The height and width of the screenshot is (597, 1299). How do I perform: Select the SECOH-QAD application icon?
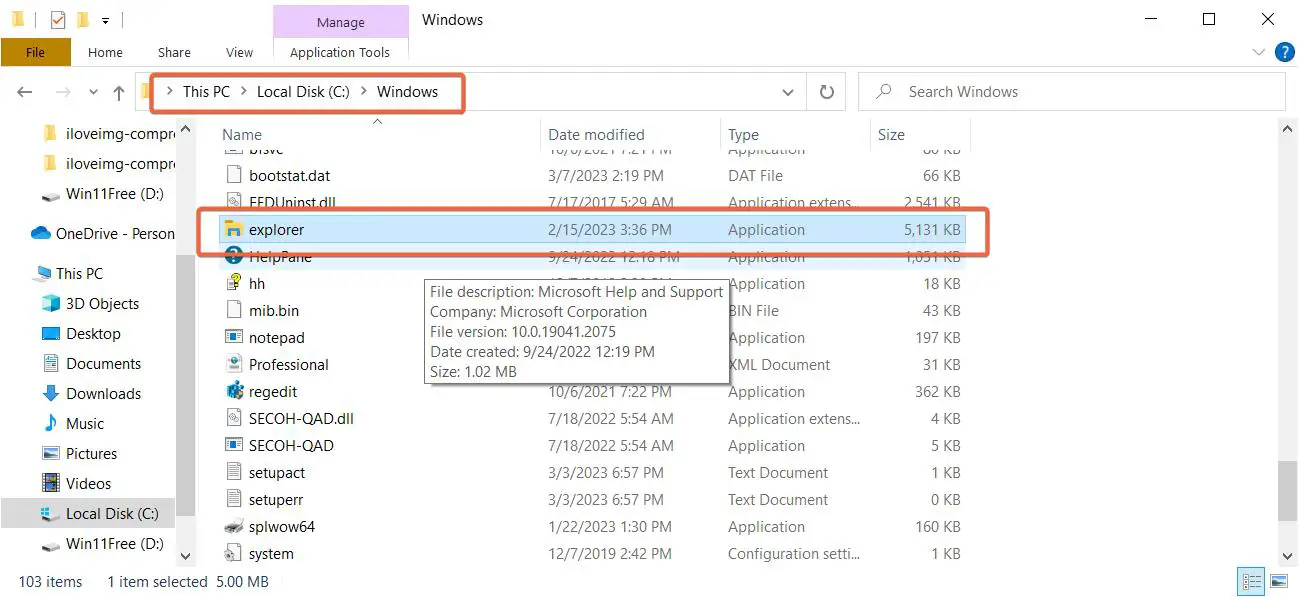(x=234, y=445)
